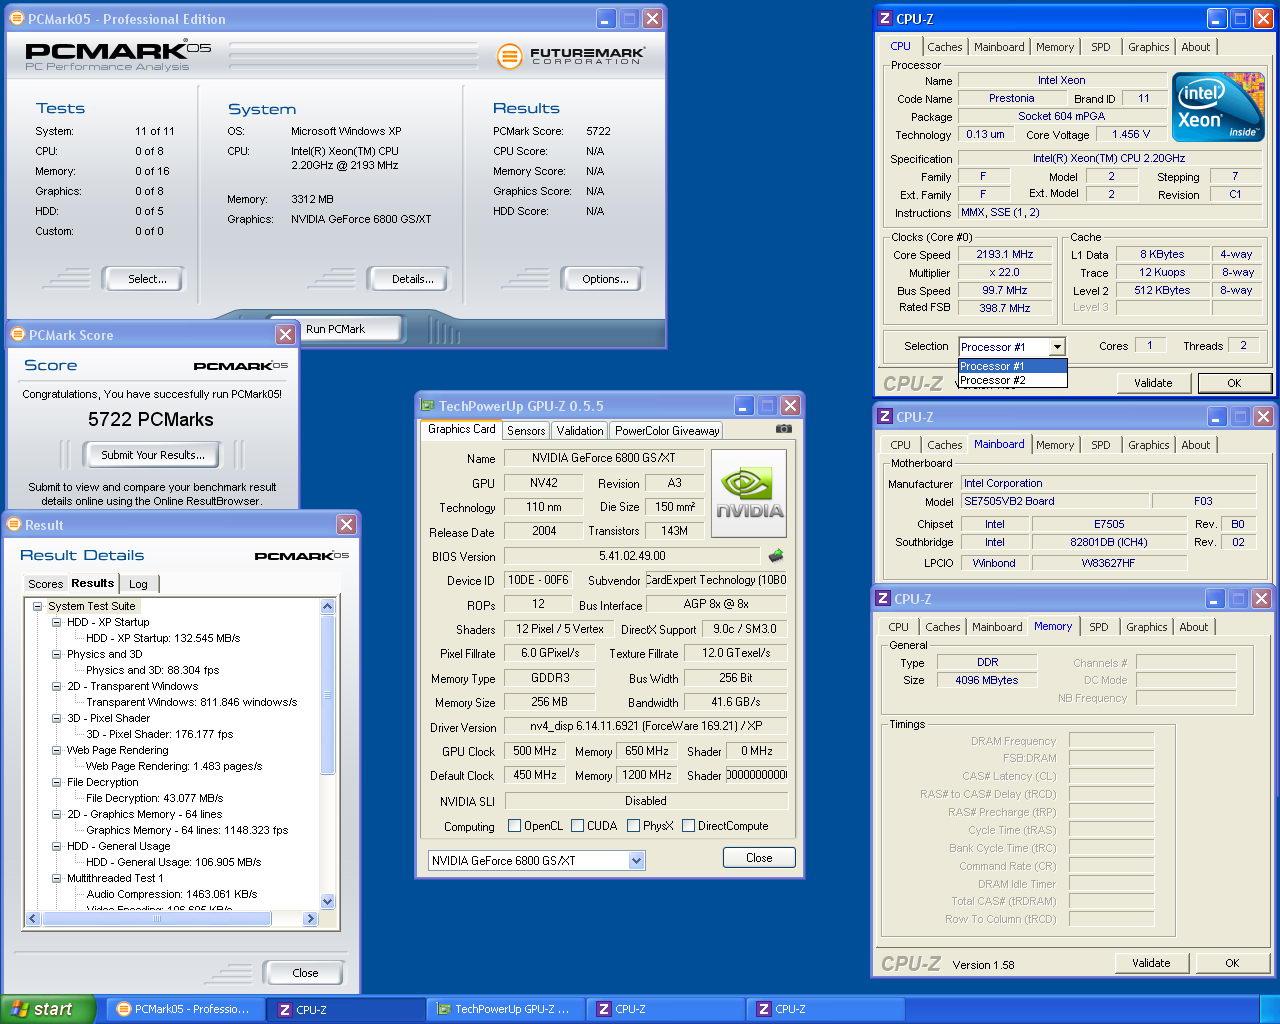
Task: Close the PCMark Score window
Action: point(285,335)
